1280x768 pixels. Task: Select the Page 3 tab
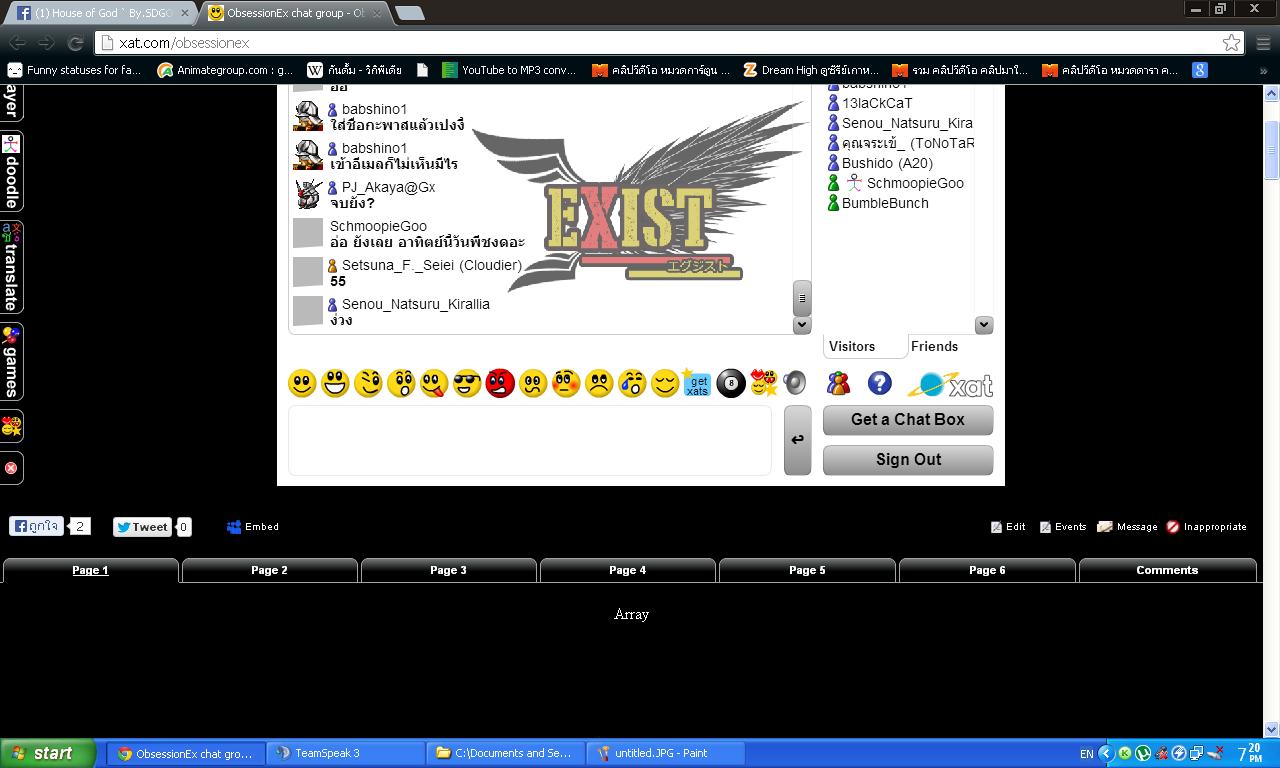448,570
